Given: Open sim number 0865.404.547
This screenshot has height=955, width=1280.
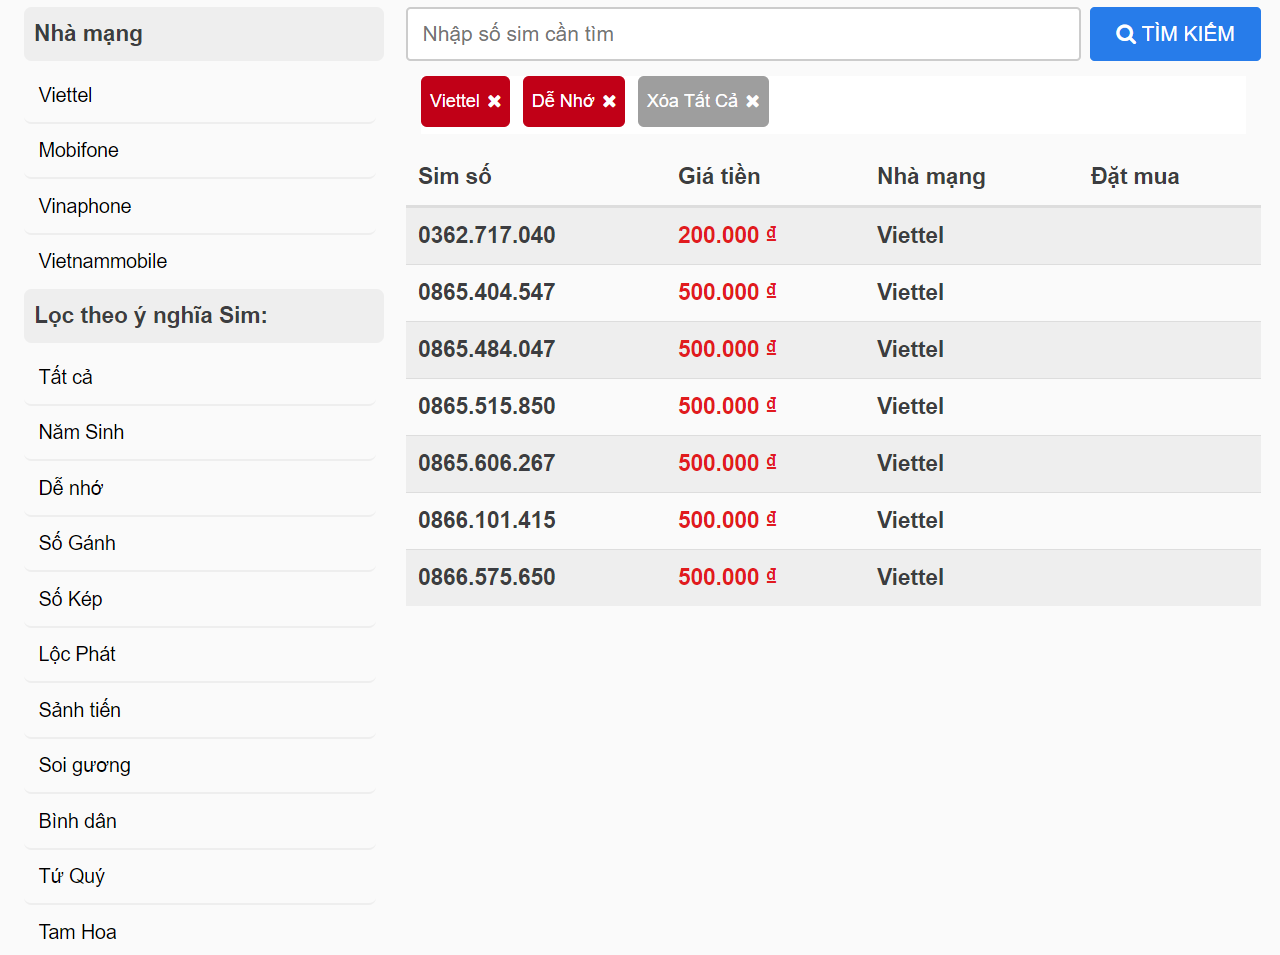Looking at the screenshot, I should [x=487, y=292].
